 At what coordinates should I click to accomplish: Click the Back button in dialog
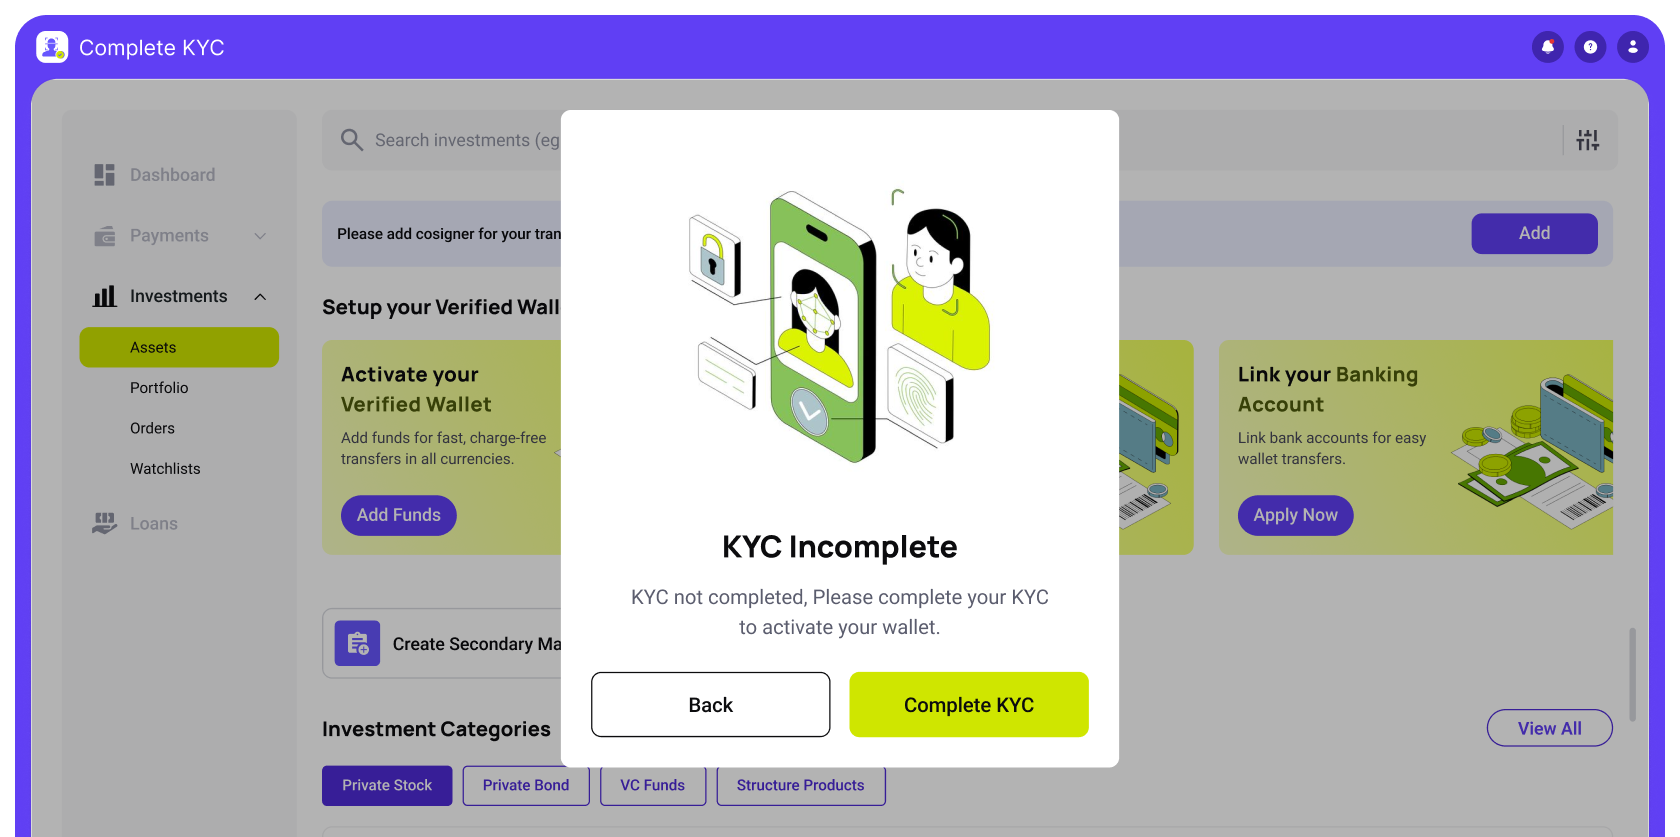[711, 705]
